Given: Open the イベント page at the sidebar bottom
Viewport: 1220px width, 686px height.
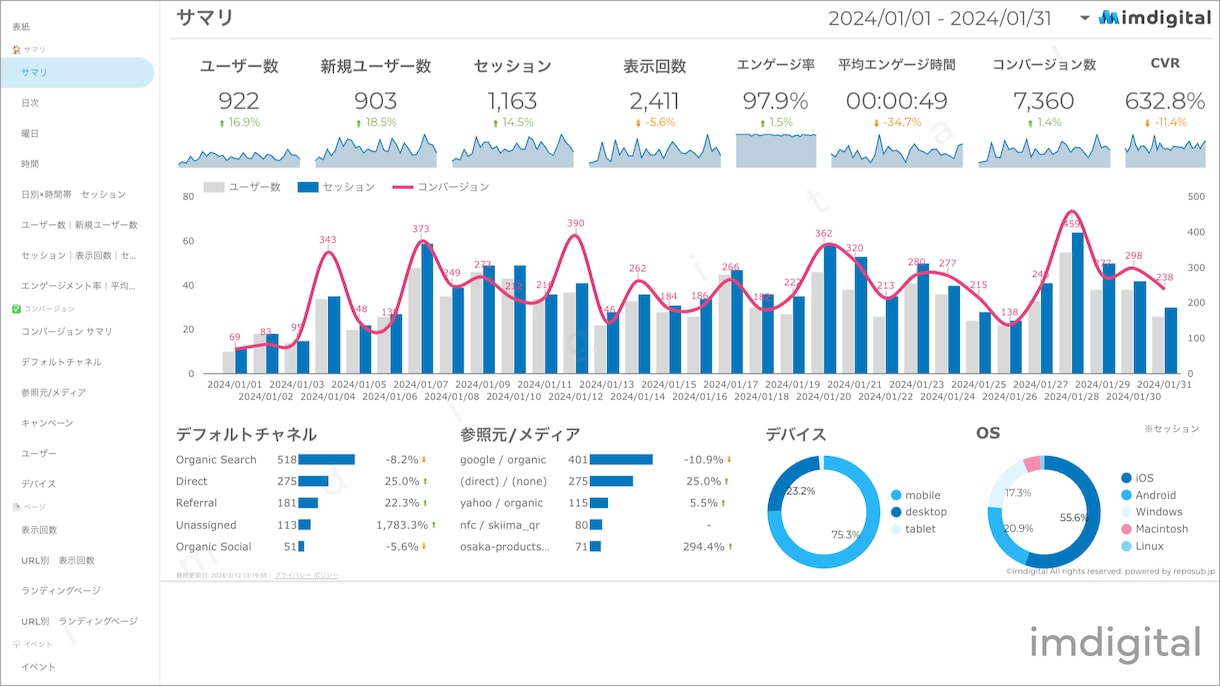Looking at the screenshot, I should [39, 667].
